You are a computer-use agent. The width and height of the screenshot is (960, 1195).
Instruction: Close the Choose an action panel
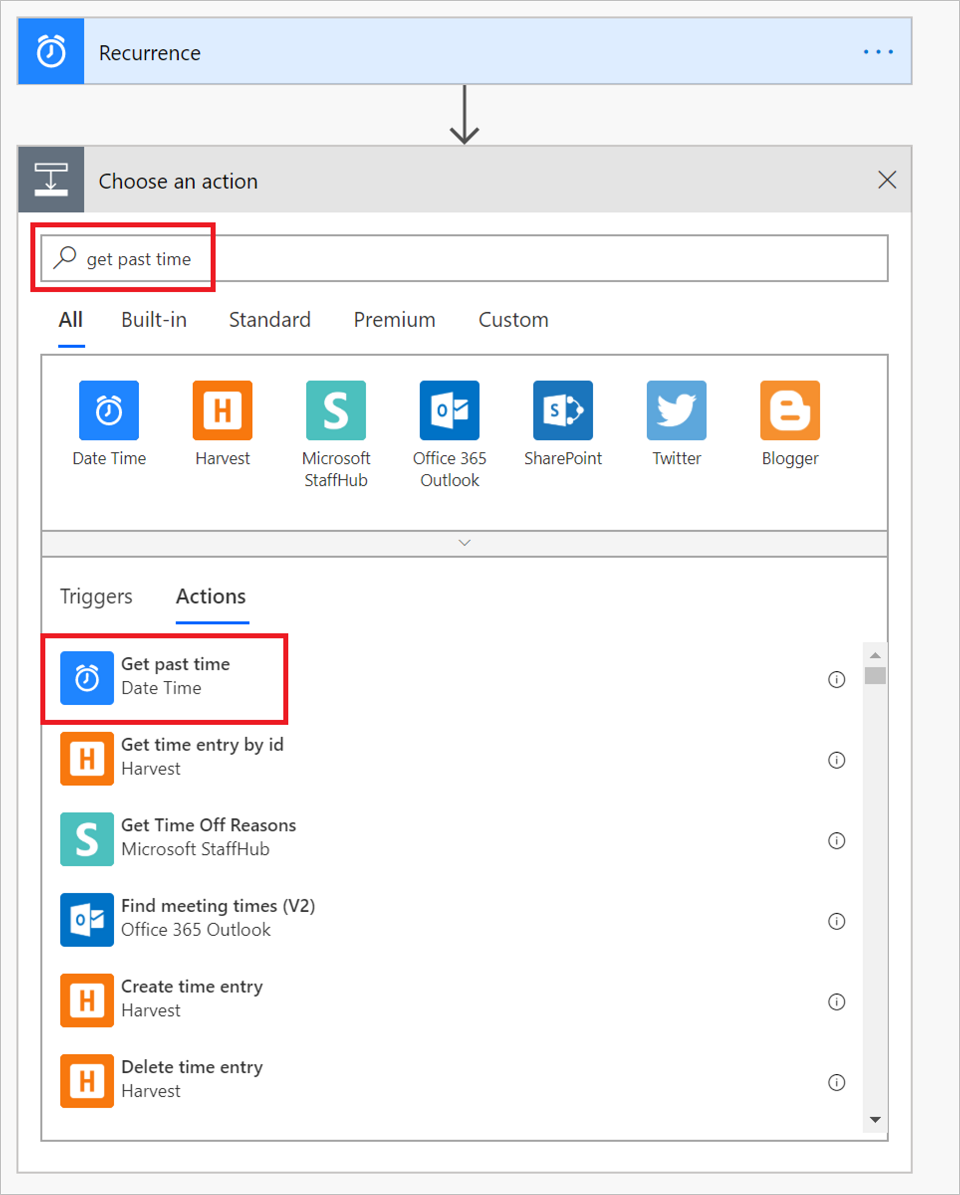tap(886, 180)
